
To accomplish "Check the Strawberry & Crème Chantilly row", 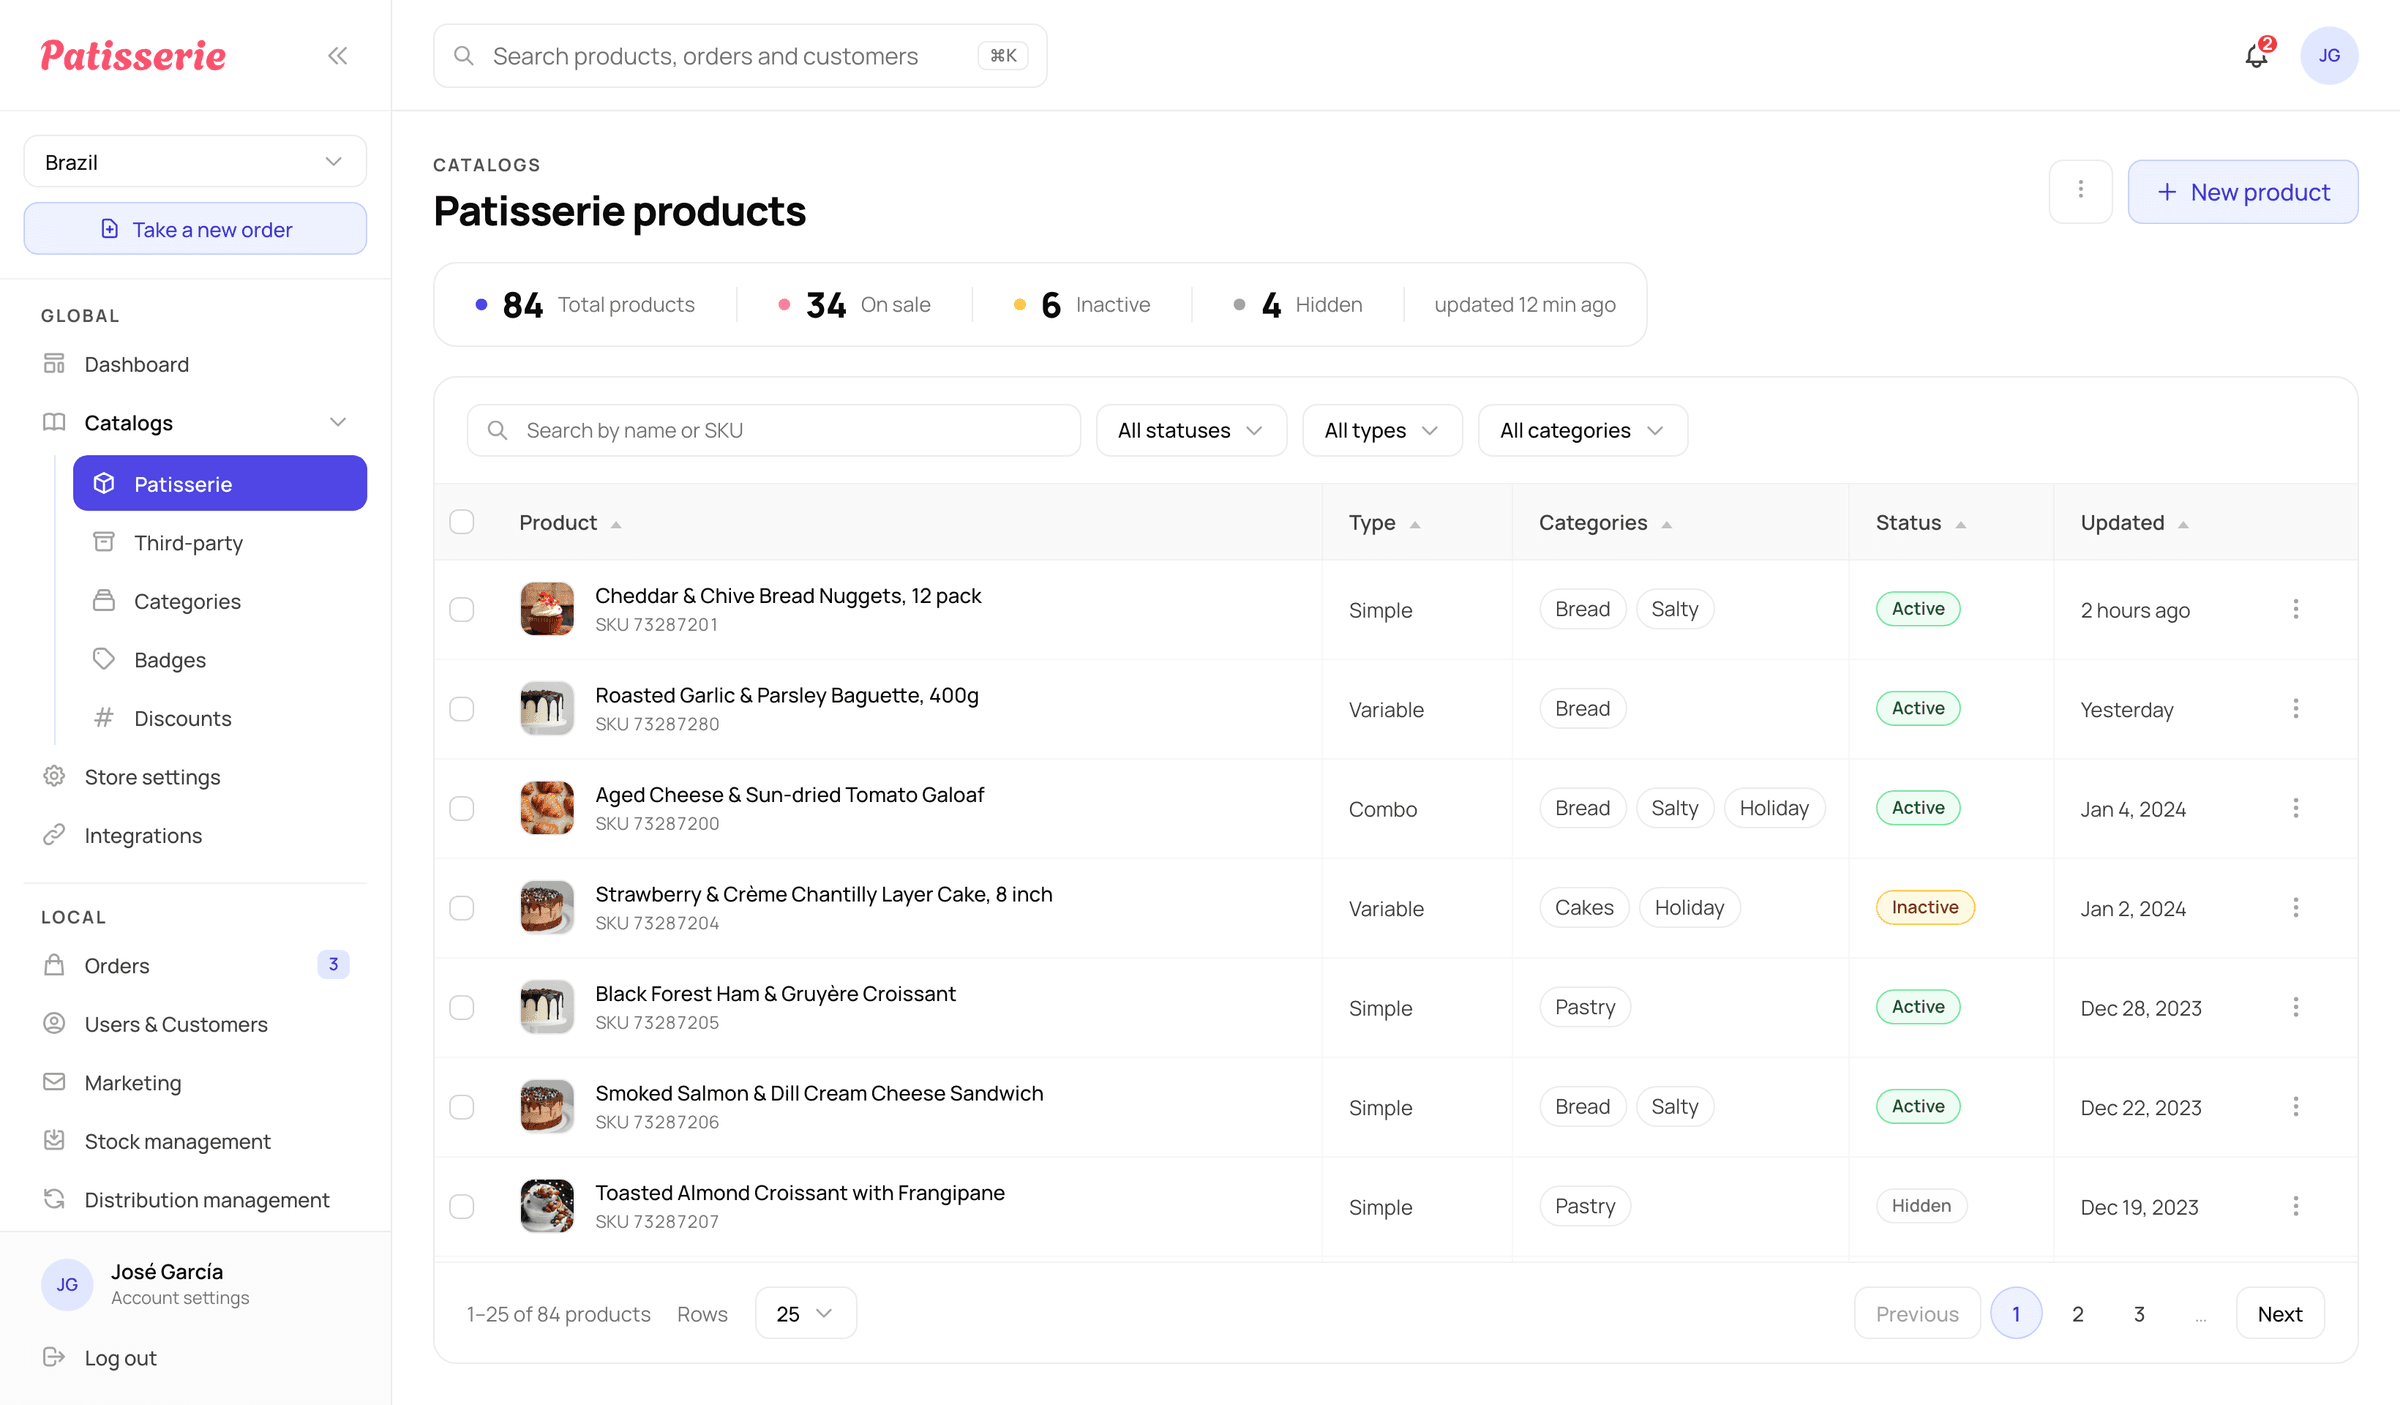I will click(x=462, y=908).
